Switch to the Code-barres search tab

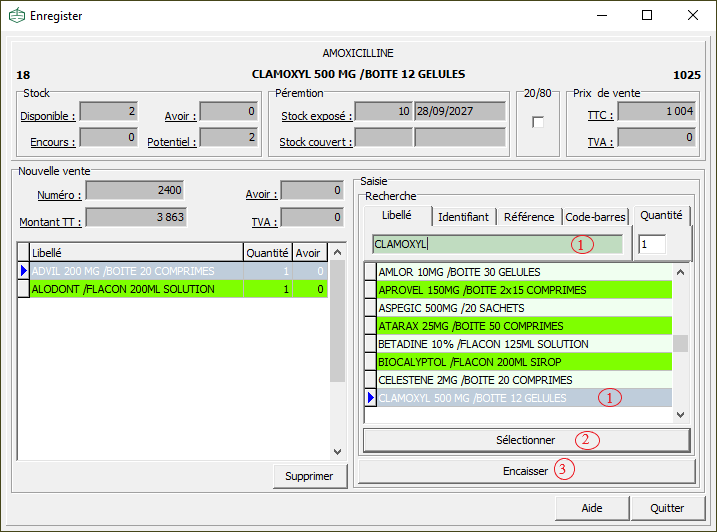(595, 217)
